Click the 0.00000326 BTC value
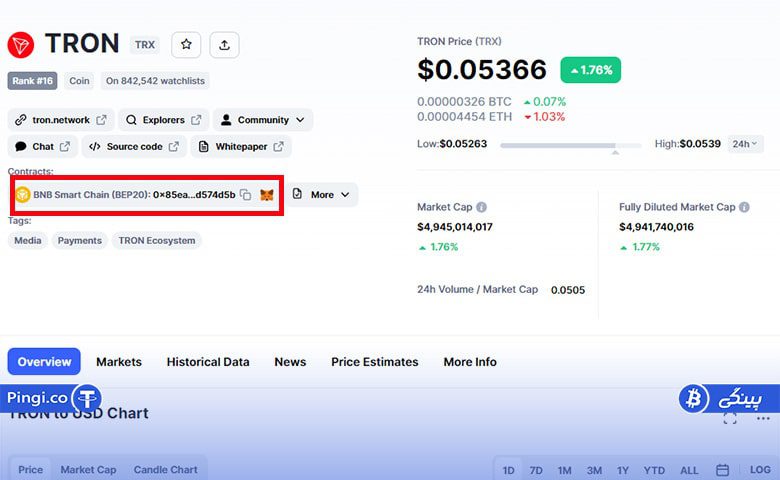 pyautogui.click(x=464, y=101)
